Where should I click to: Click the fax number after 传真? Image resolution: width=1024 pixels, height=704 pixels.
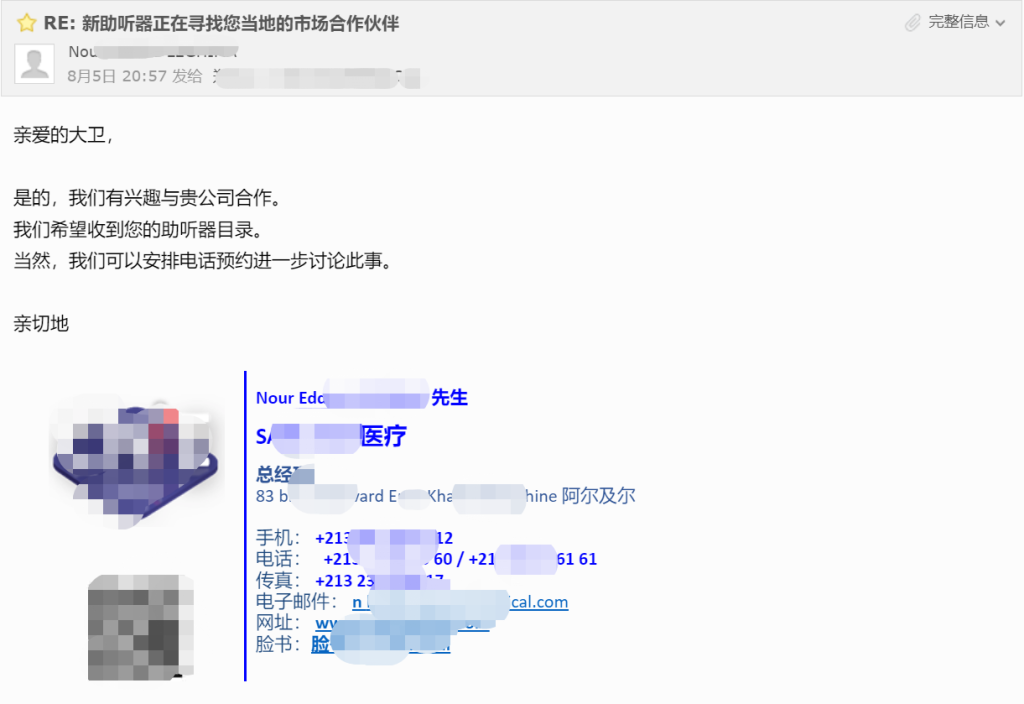[379, 581]
